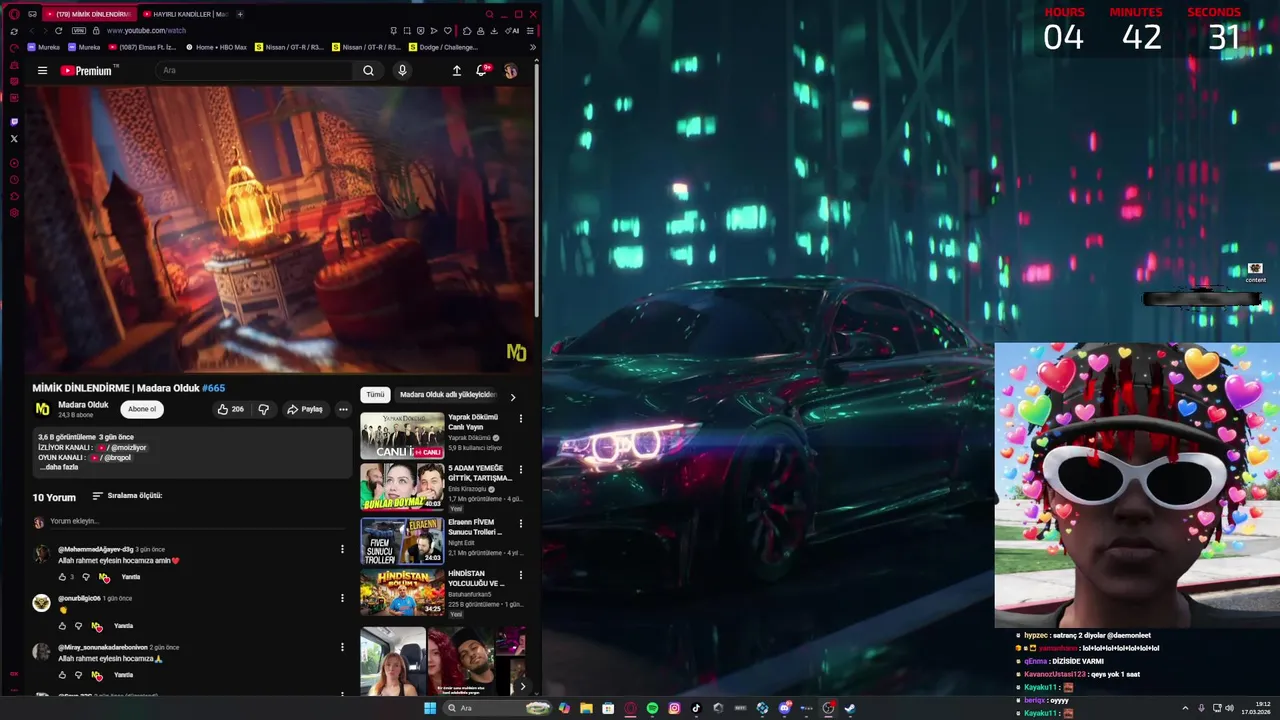Click the YouTube search magnifier button
Viewport: 1280px width, 720px height.
(x=368, y=71)
